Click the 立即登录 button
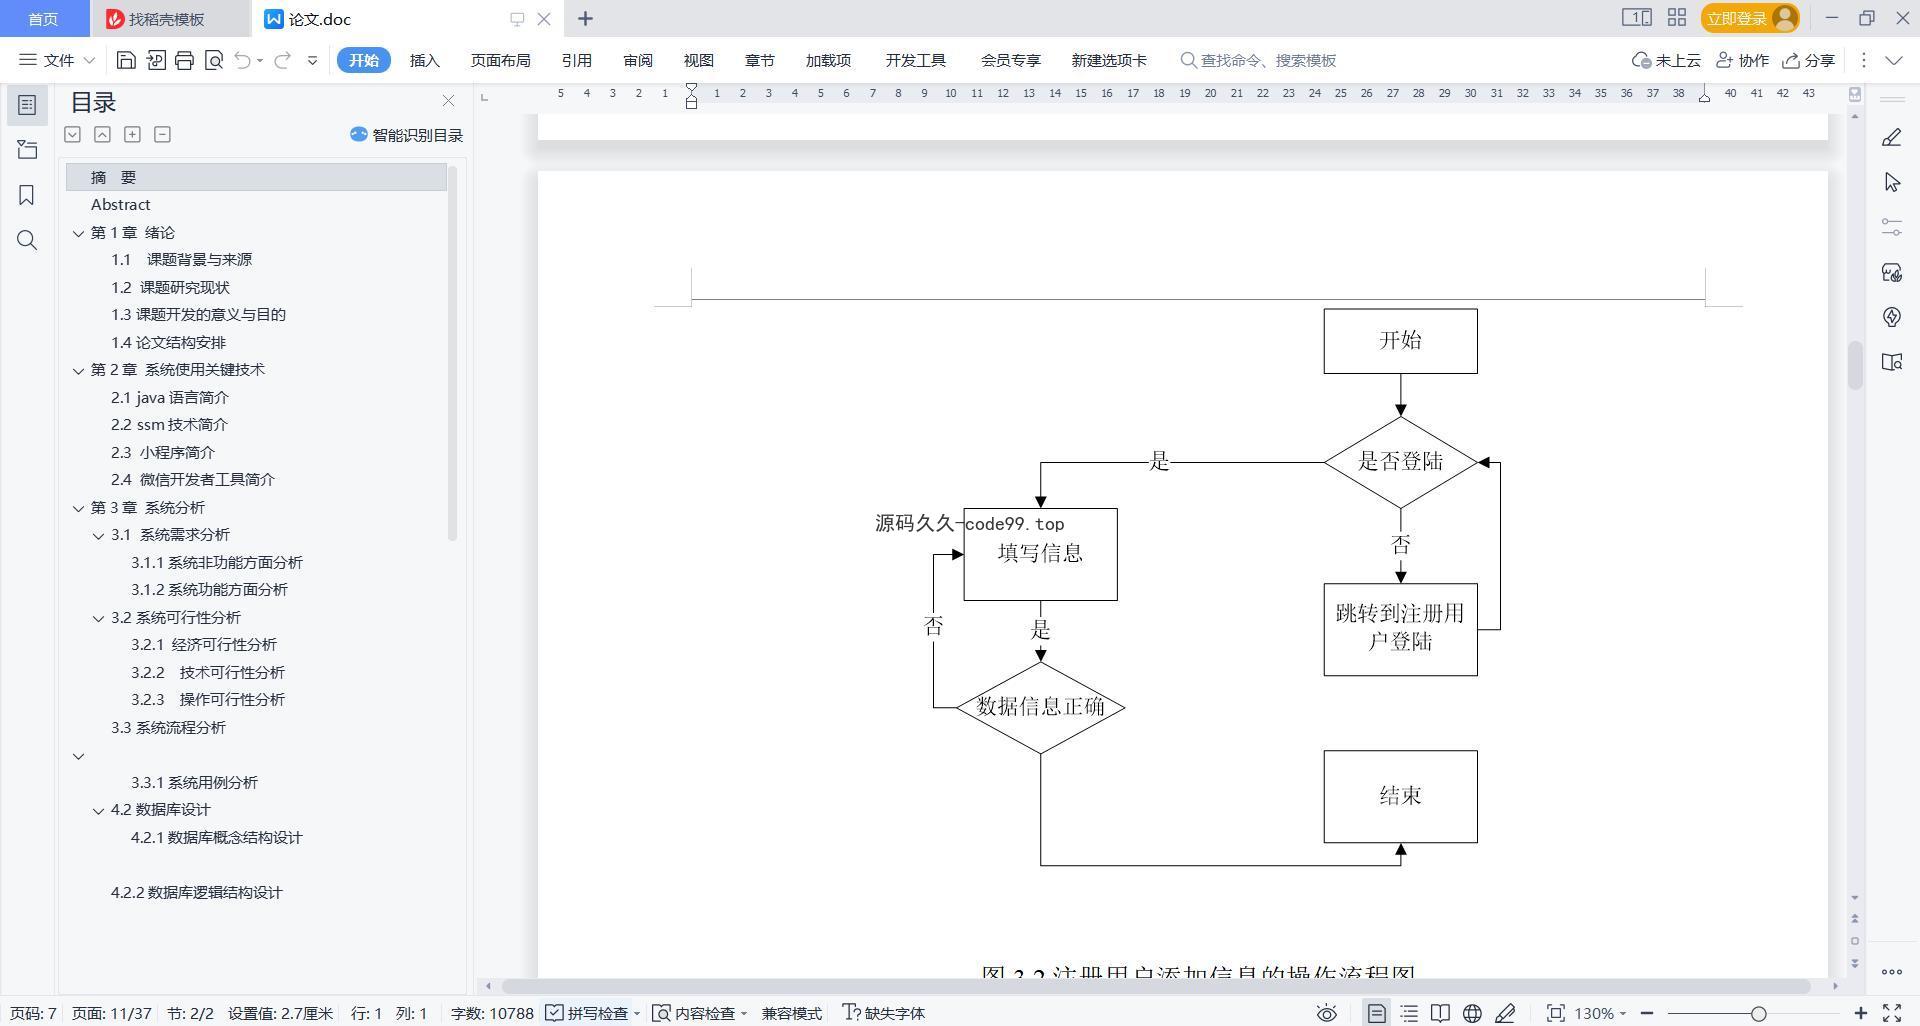The image size is (1920, 1026). click(1749, 18)
